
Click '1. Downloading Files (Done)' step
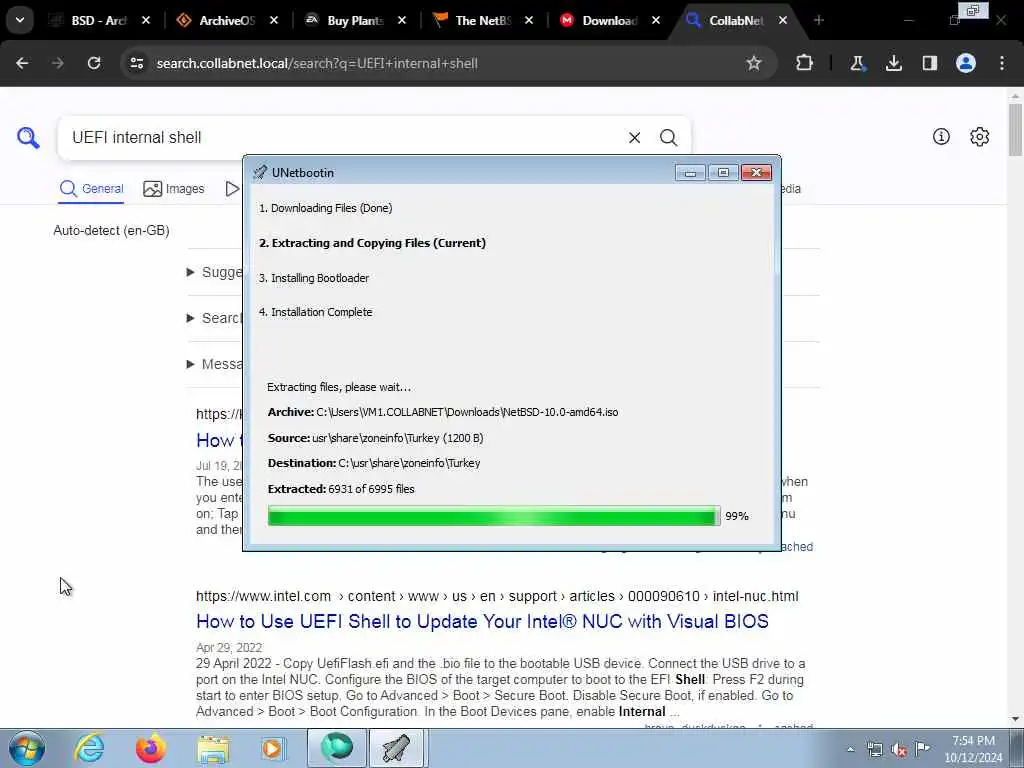click(x=325, y=208)
